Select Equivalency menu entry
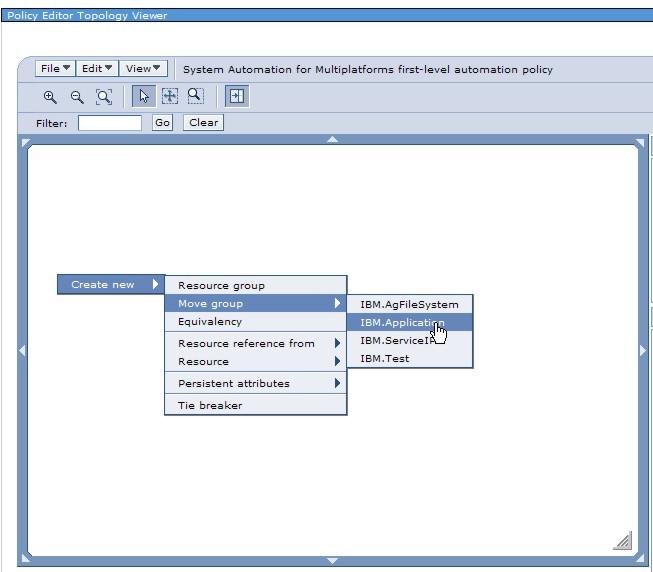This screenshot has width=653, height=572. [256, 321]
